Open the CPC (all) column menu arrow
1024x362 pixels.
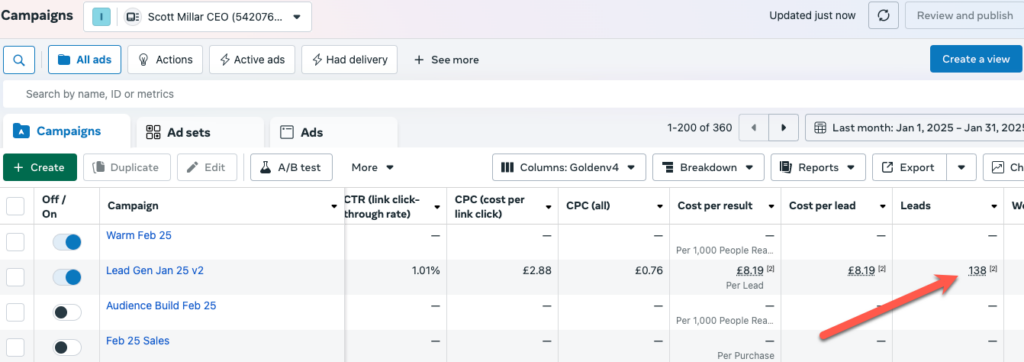click(x=660, y=206)
